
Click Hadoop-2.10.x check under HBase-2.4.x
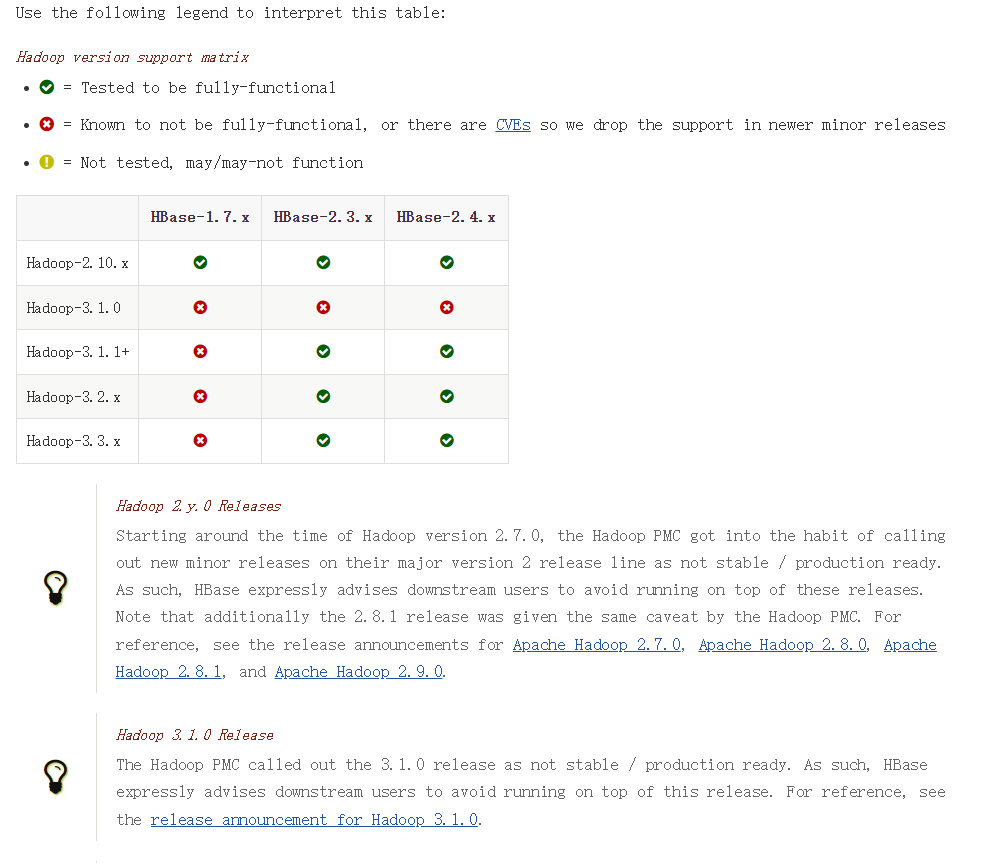click(x=447, y=262)
